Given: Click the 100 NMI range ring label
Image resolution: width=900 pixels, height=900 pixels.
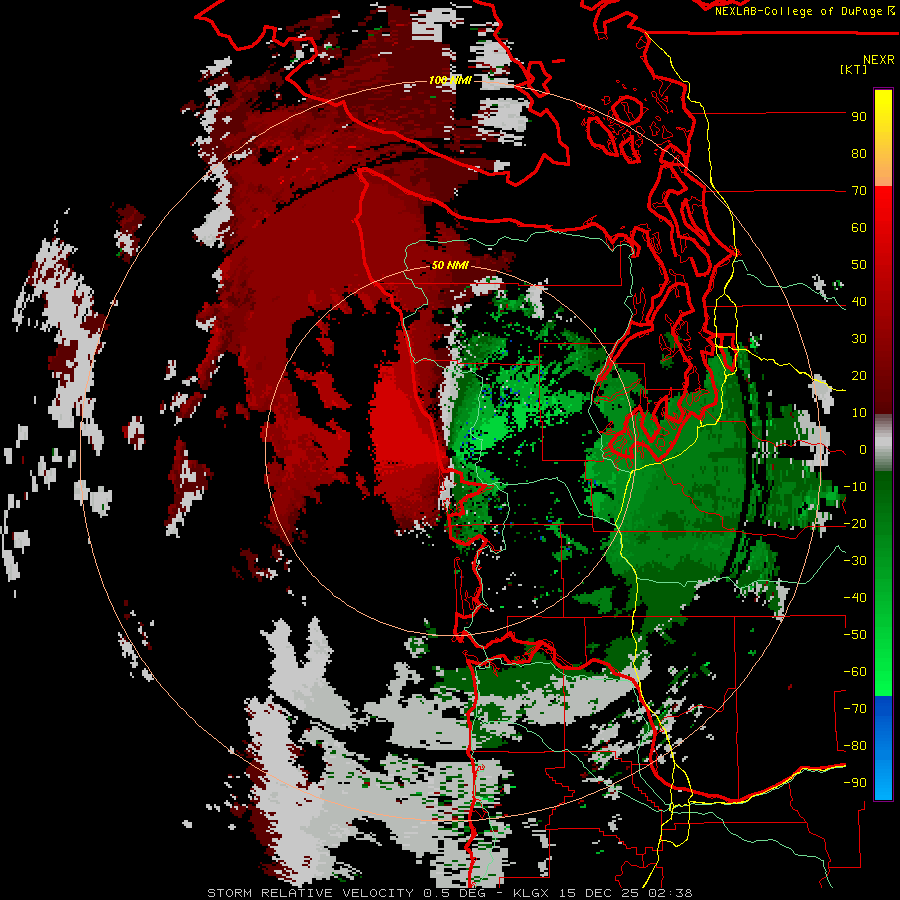Looking at the screenshot, I should tap(449, 80).
